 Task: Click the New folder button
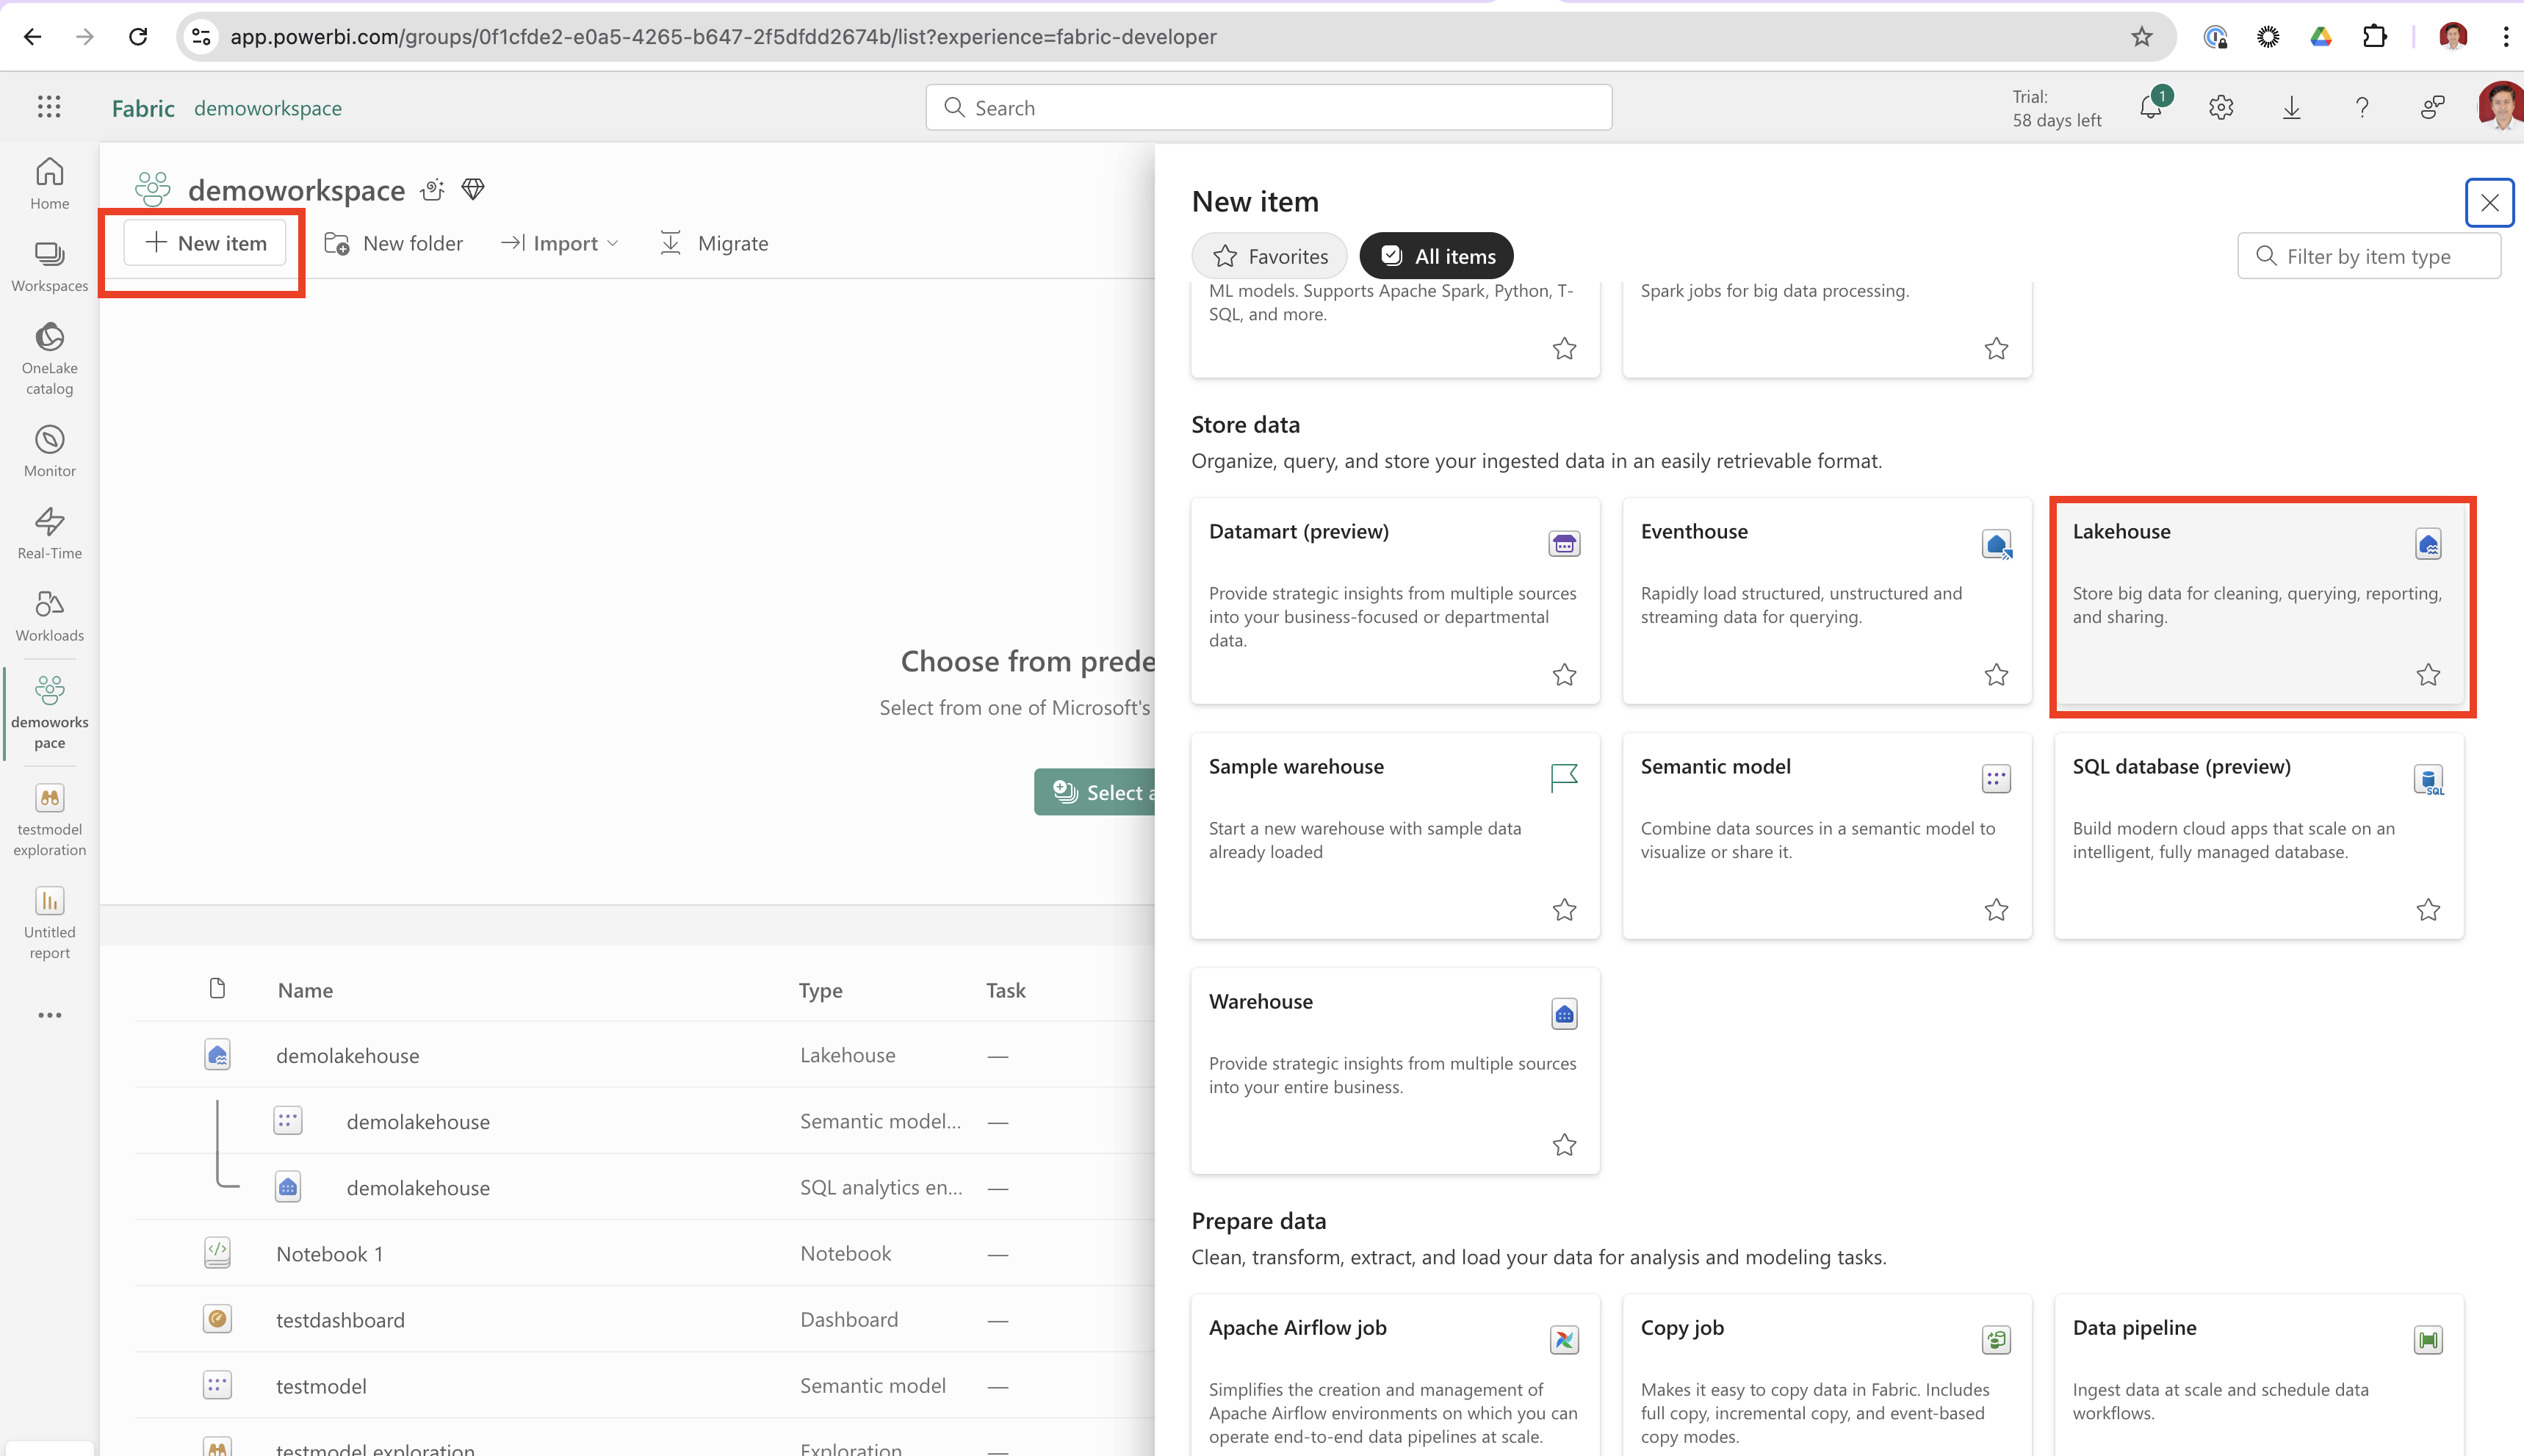pyautogui.click(x=394, y=243)
